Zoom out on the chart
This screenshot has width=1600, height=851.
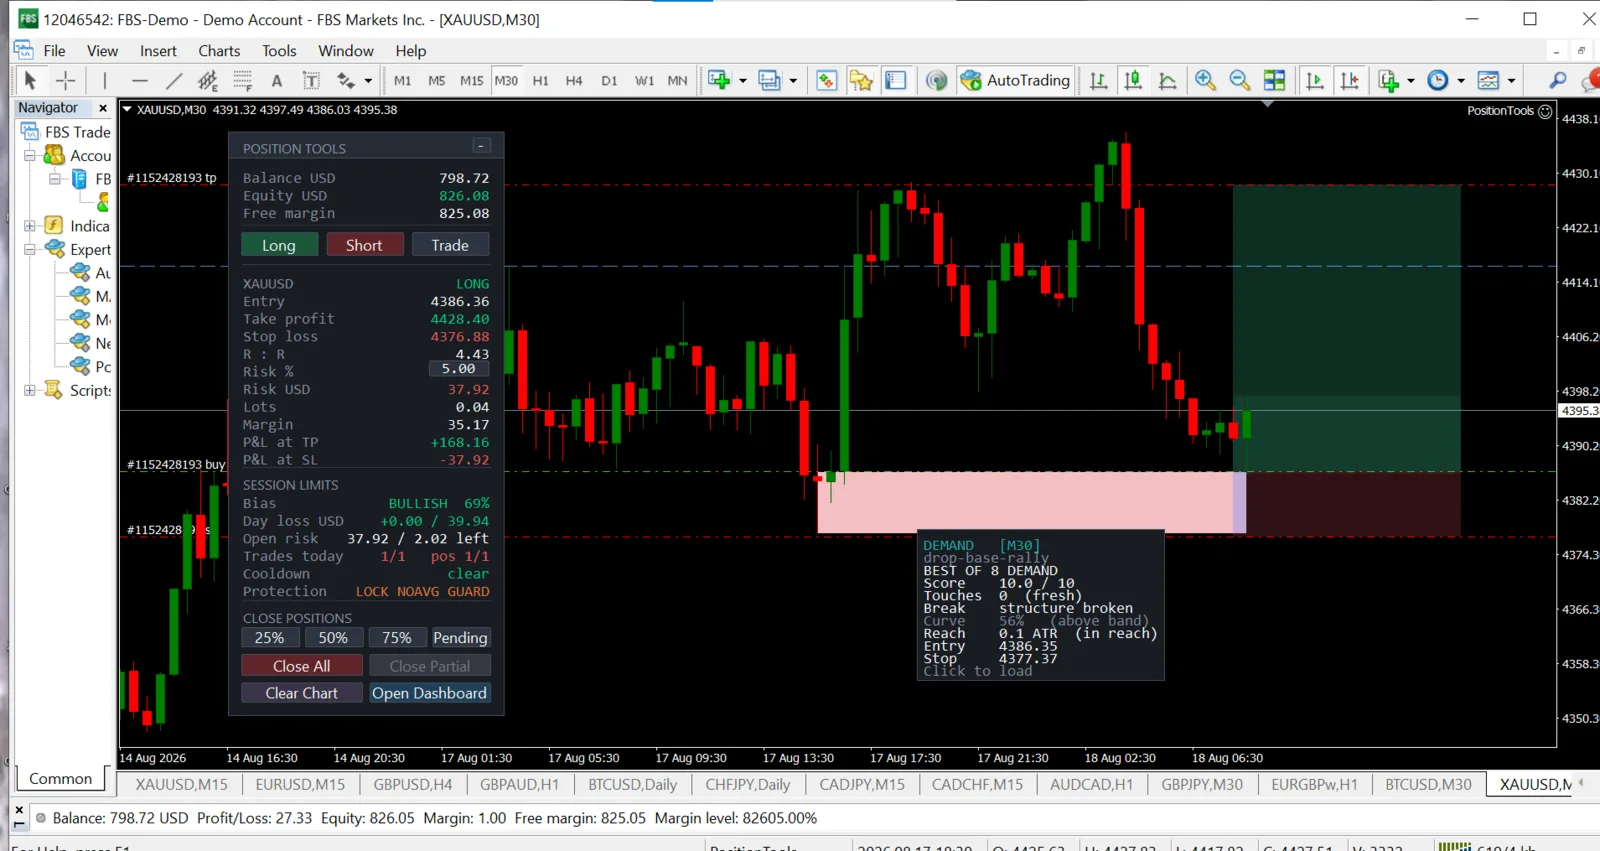1240,80
